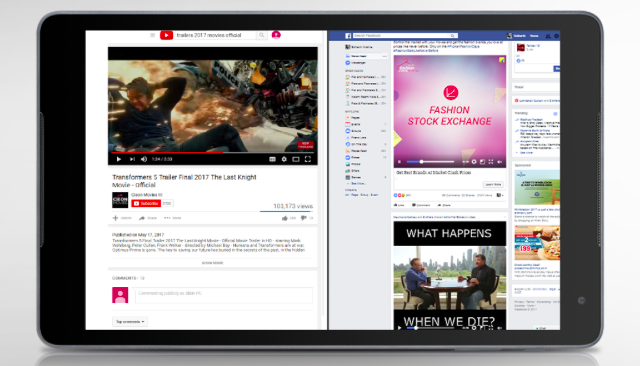Click the search box containing 'trailers 2017 movies official'
The image size is (640, 366).
click(x=215, y=35)
